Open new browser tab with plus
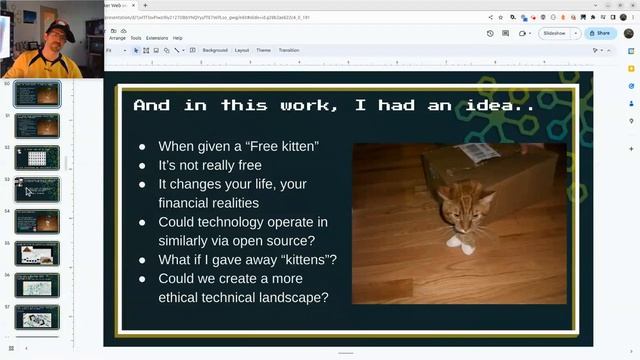 145,5
